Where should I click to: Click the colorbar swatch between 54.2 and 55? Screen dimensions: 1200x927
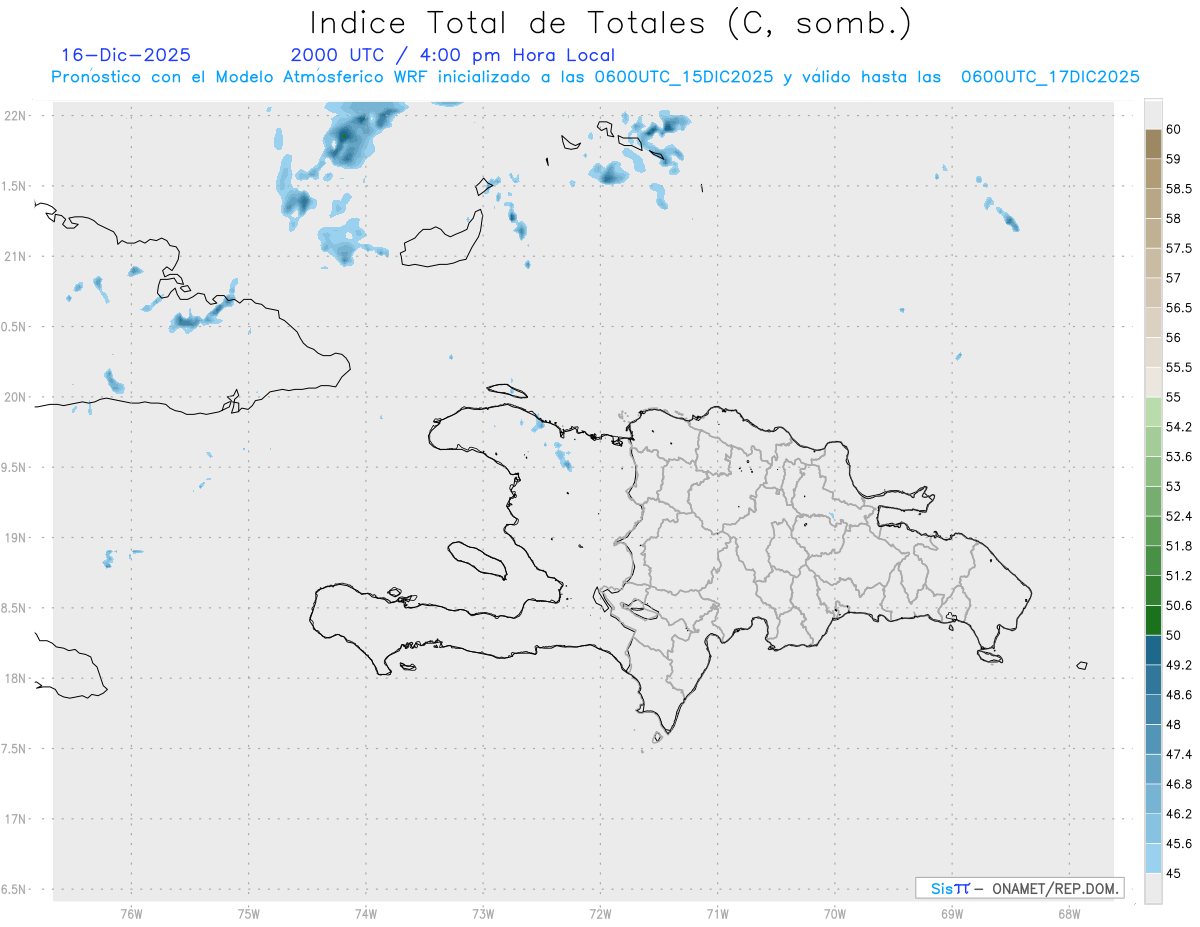coord(1153,412)
